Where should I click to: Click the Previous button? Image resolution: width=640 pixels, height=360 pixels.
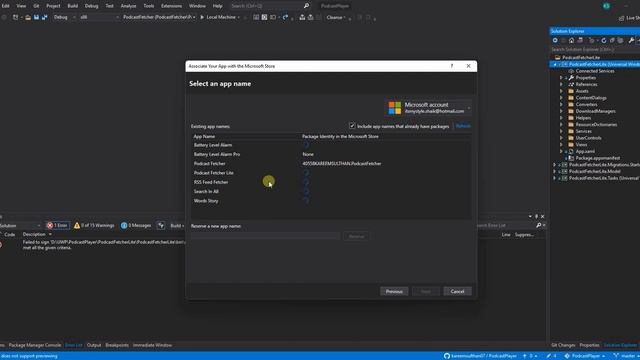pyautogui.click(x=394, y=291)
